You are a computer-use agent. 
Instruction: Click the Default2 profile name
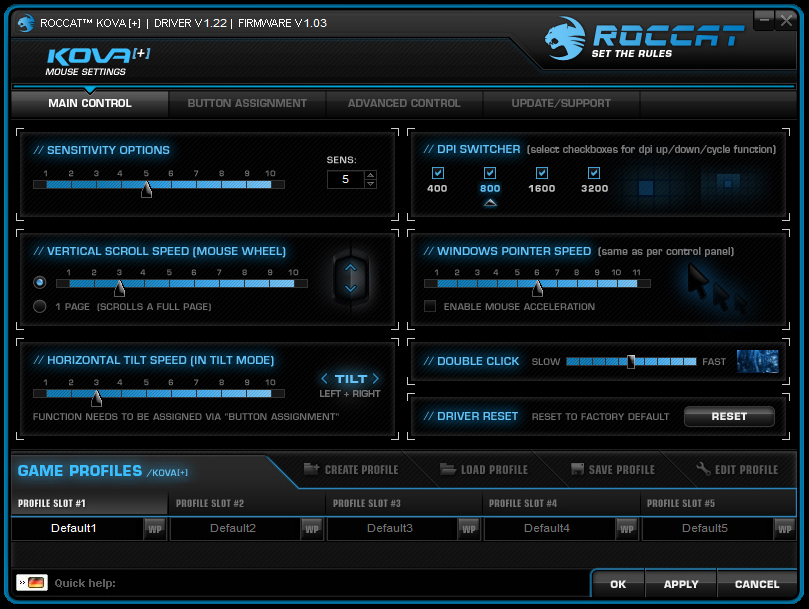pyautogui.click(x=233, y=528)
